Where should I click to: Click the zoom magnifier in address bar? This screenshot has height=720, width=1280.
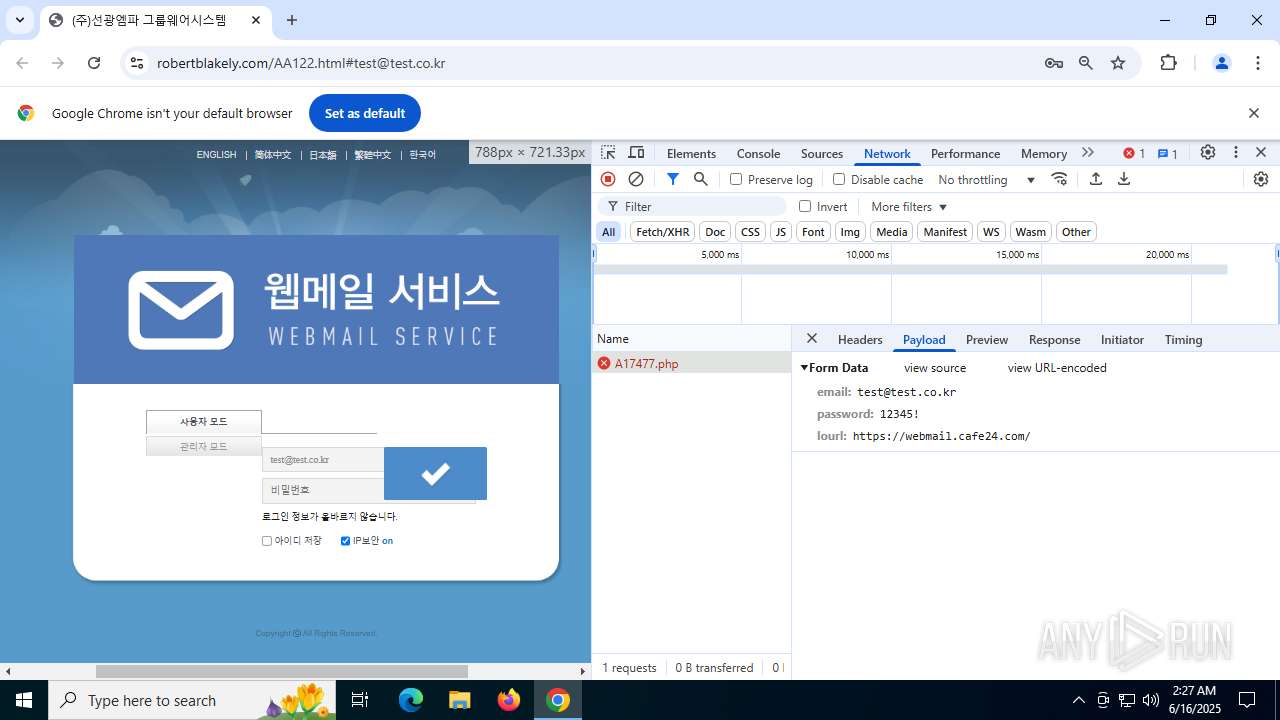coord(1086,63)
